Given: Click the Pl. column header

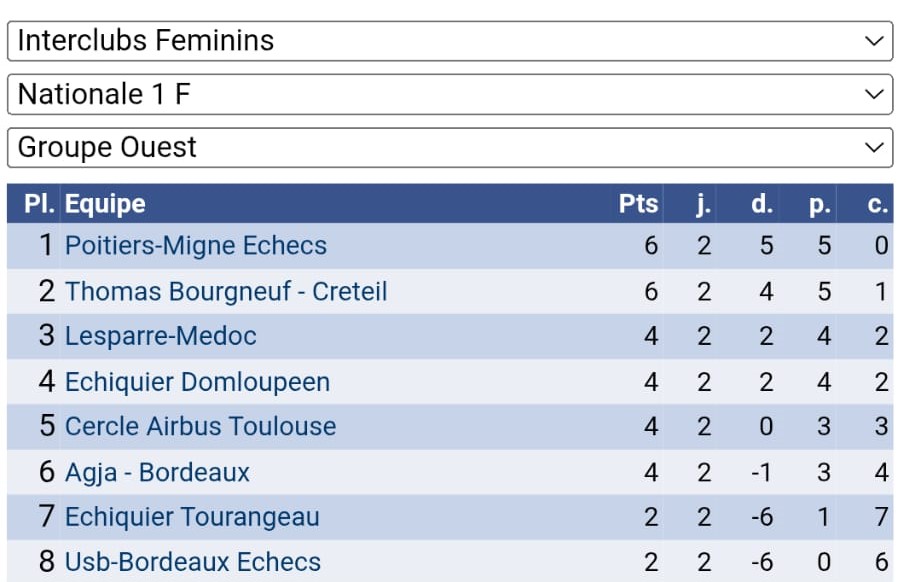Looking at the screenshot, I should pos(39,204).
